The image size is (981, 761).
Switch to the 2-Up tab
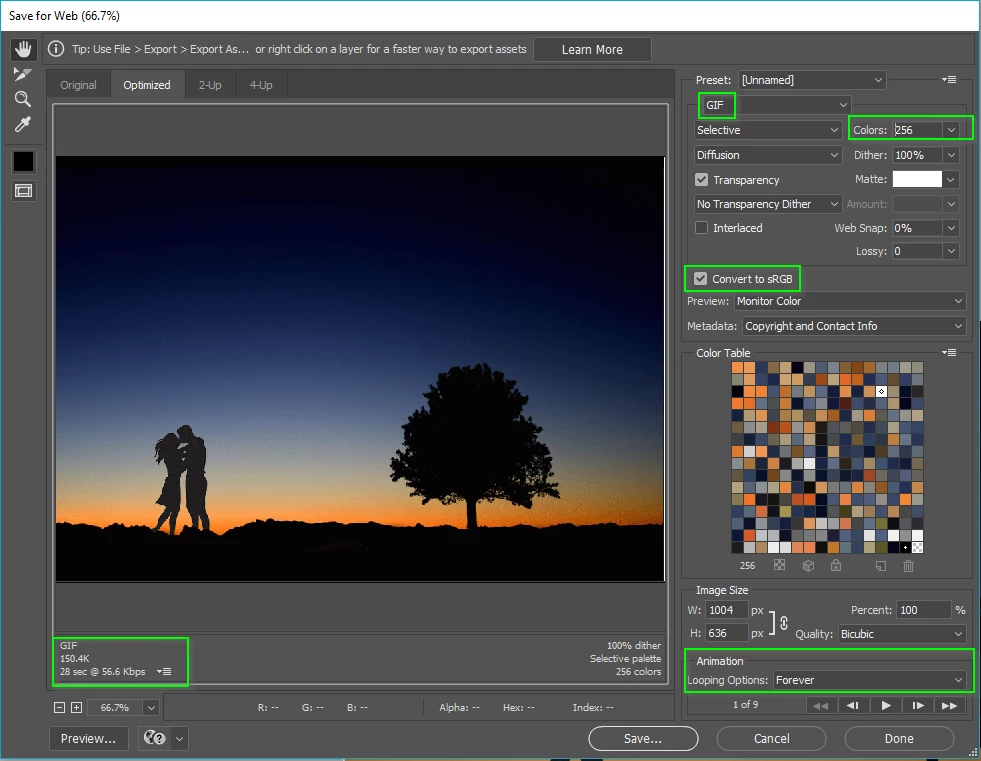coord(210,85)
